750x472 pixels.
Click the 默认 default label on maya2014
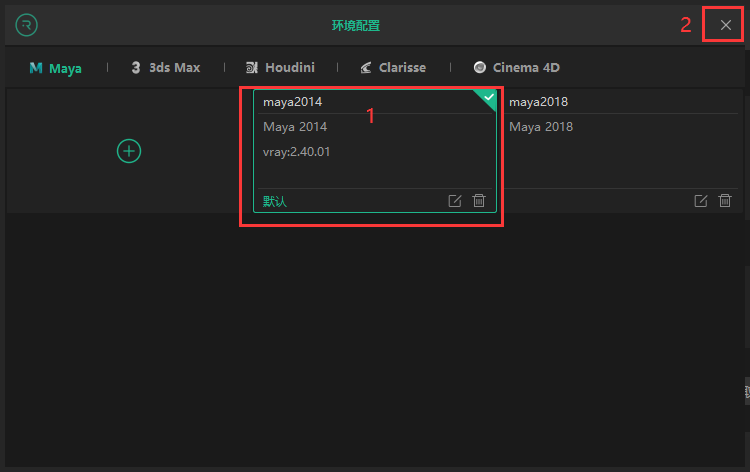[275, 201]
